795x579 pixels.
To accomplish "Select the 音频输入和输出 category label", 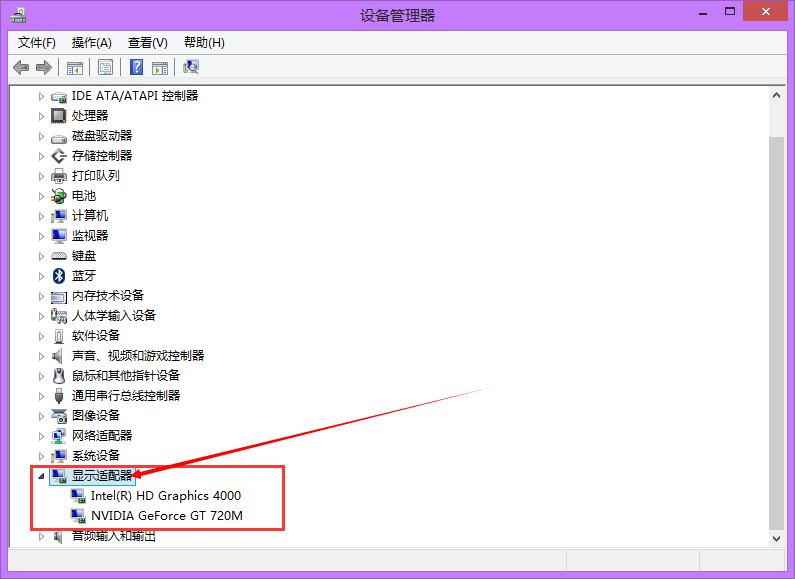I will click(x=114, y=536).
